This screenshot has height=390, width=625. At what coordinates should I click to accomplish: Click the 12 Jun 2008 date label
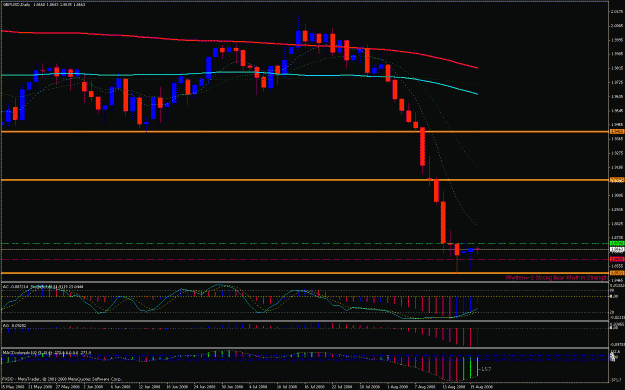click(x=148, y=387)
